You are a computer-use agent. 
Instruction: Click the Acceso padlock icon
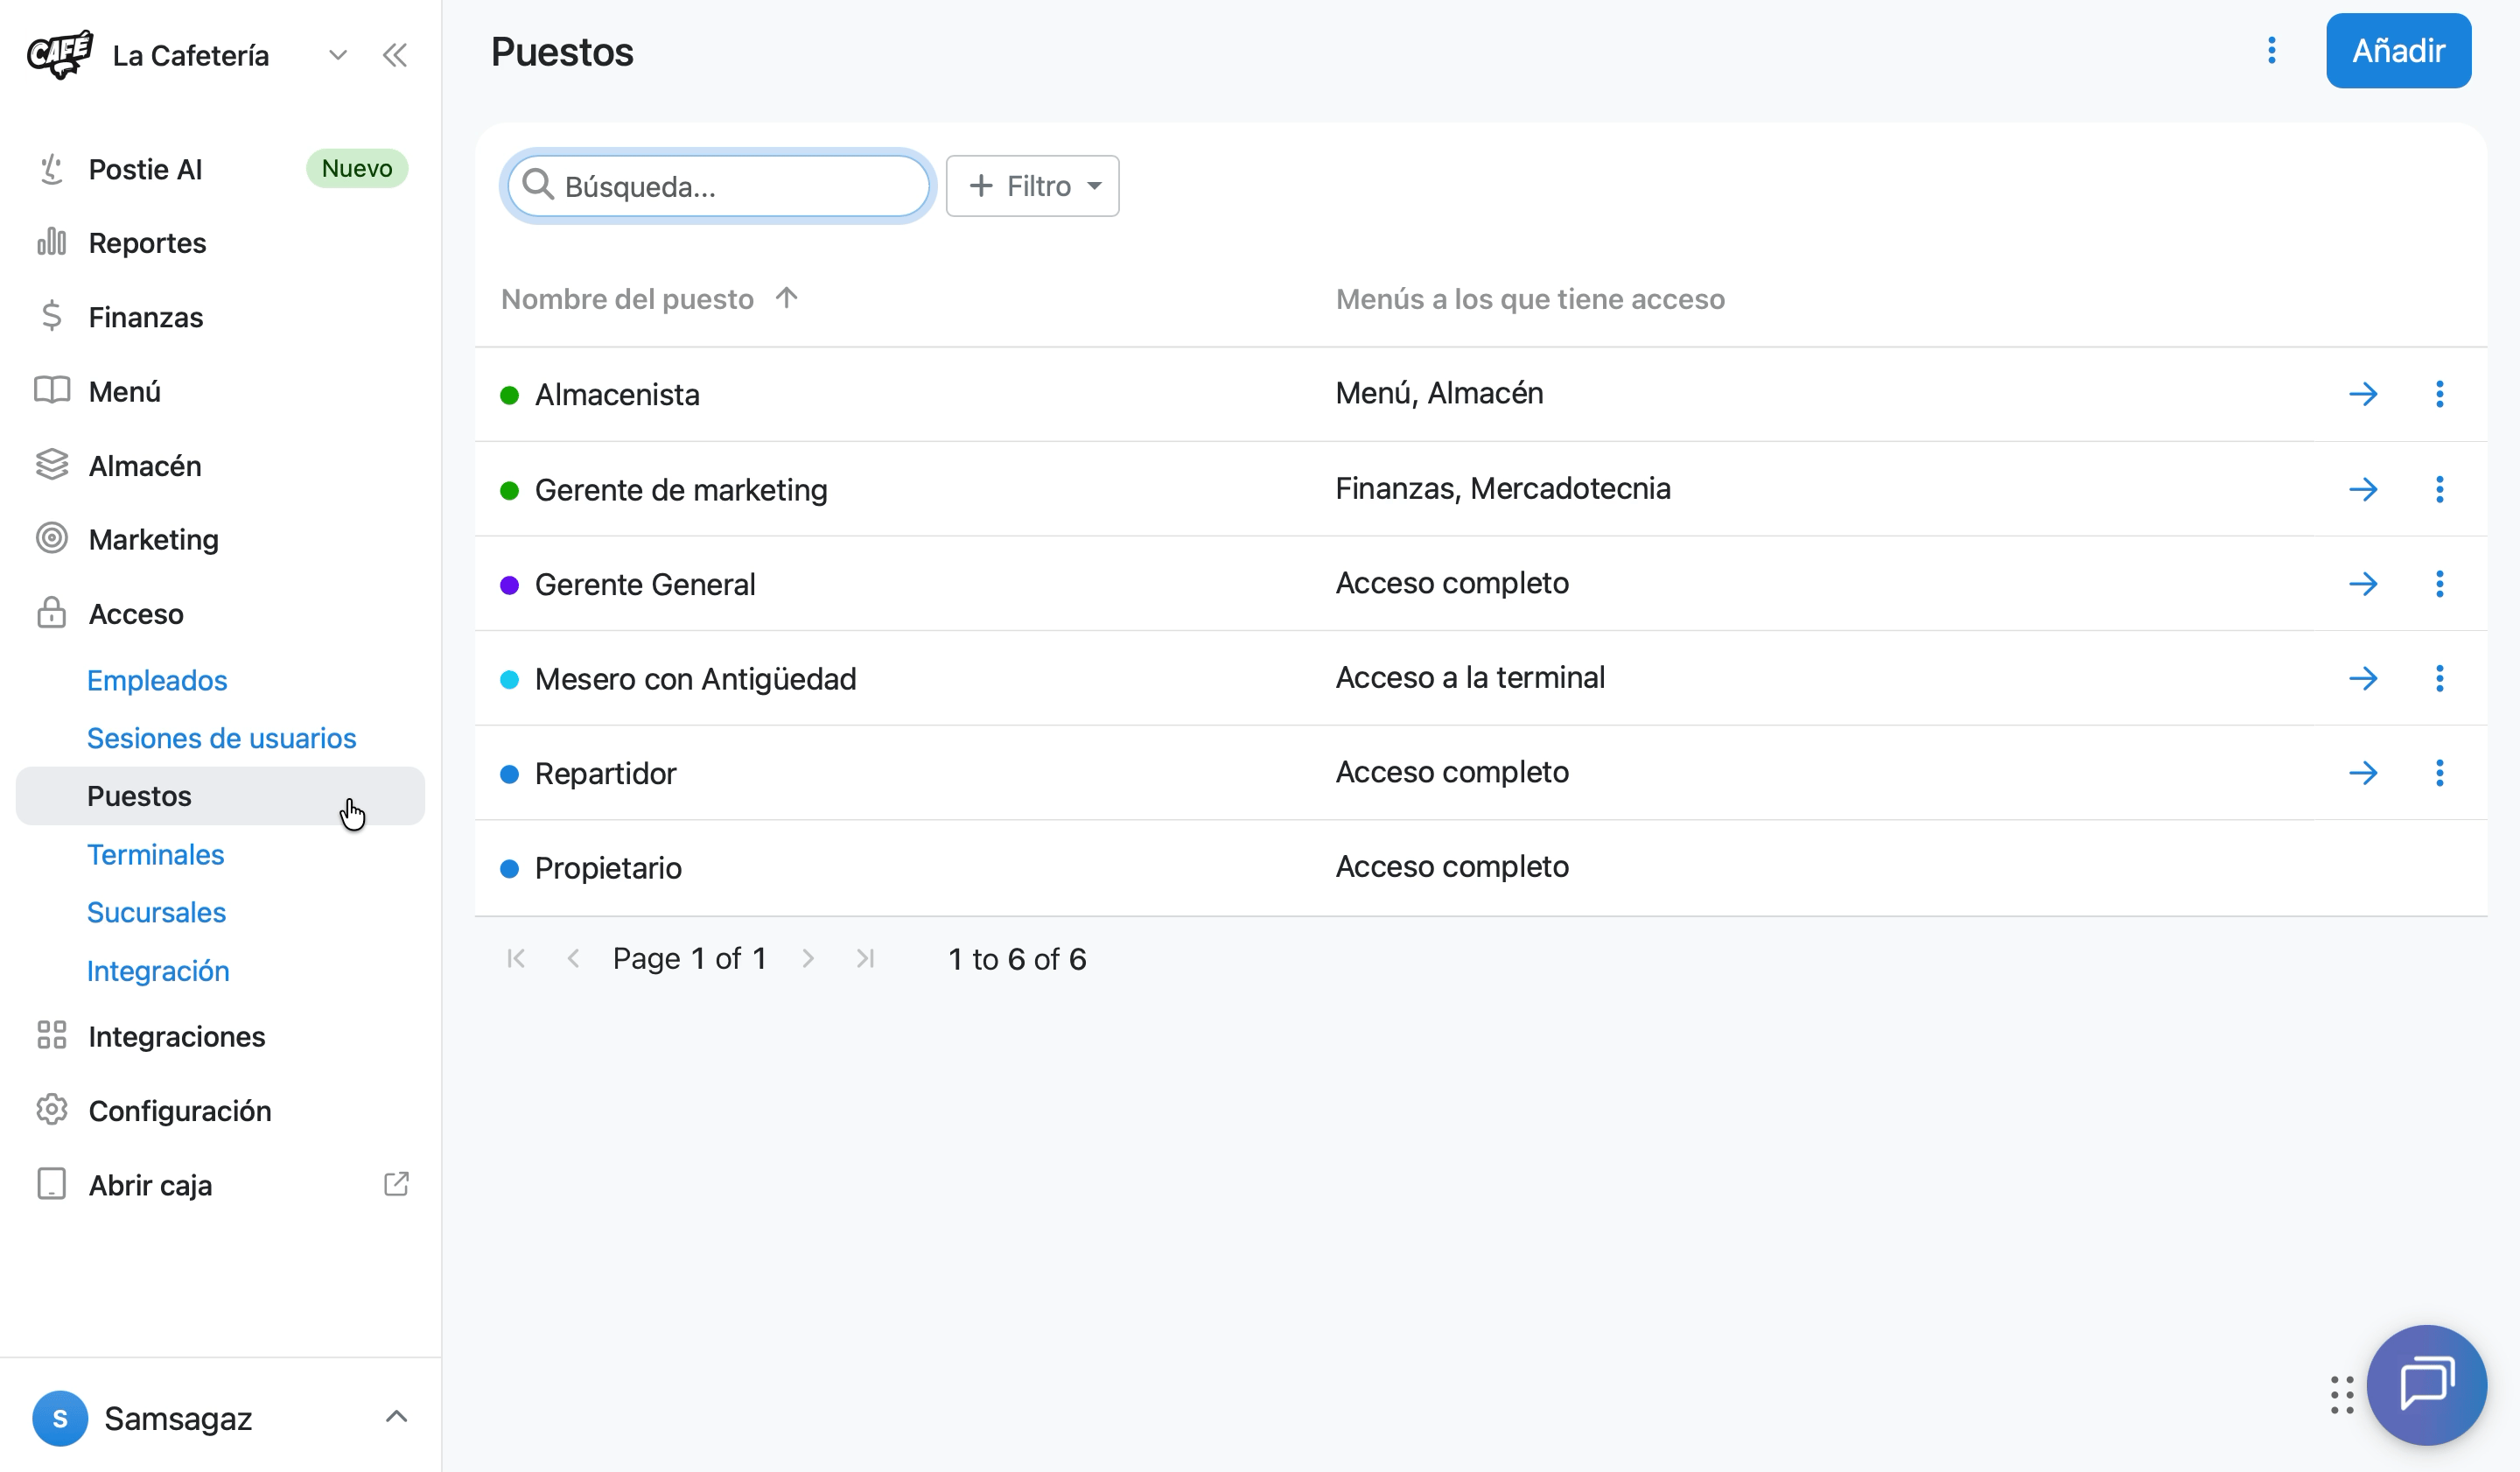tap(52, 613)
